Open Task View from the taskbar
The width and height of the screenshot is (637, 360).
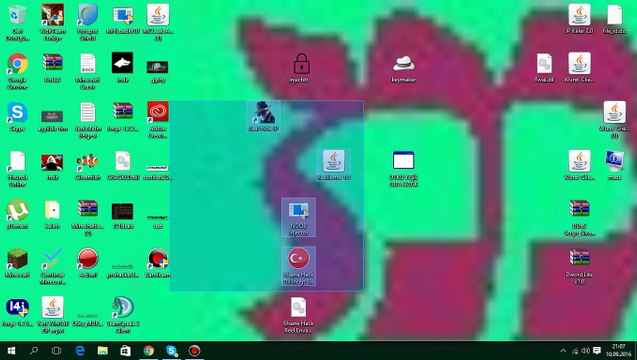click(56, 350)
